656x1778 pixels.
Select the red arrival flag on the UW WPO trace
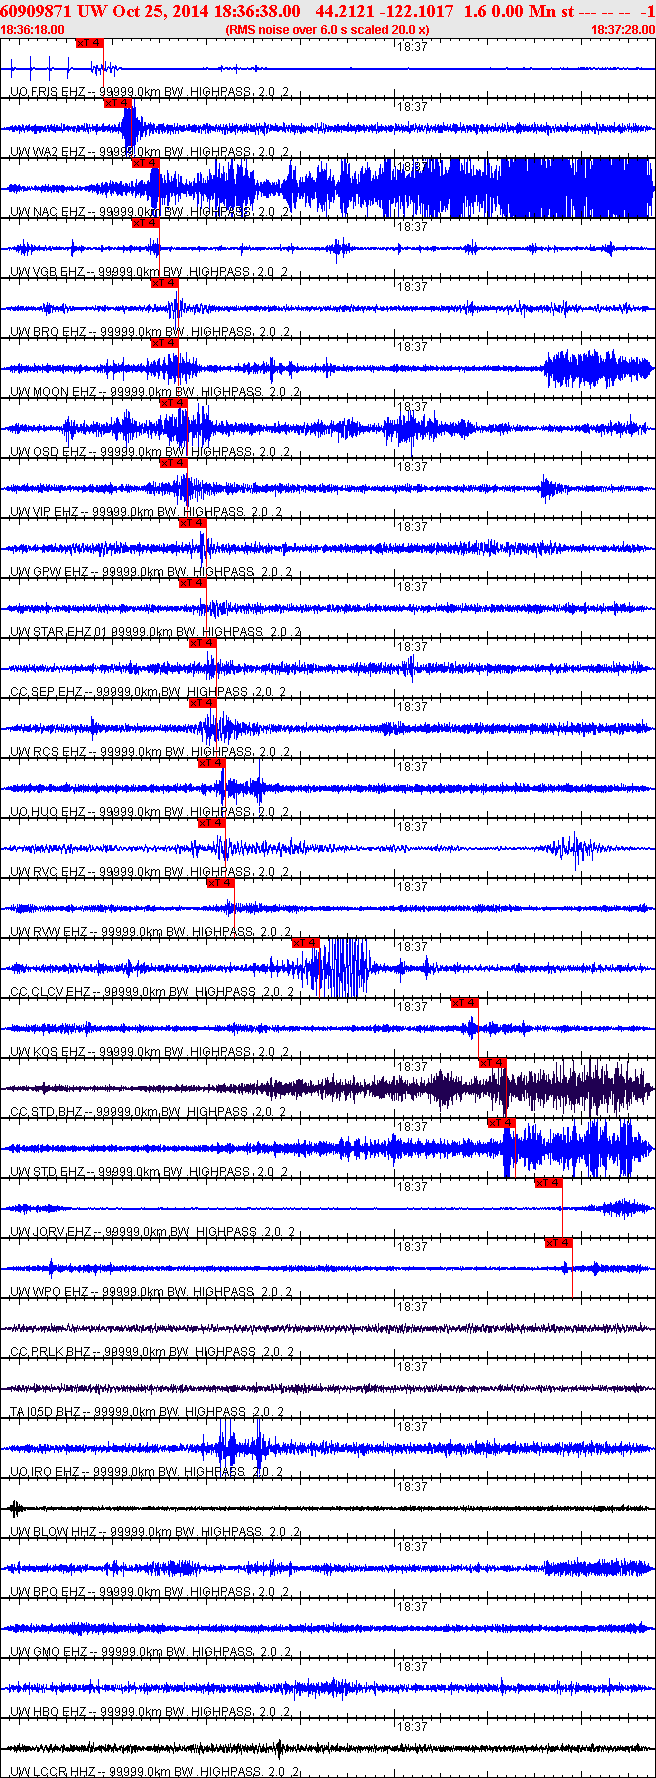click(x=558, y=1243)
